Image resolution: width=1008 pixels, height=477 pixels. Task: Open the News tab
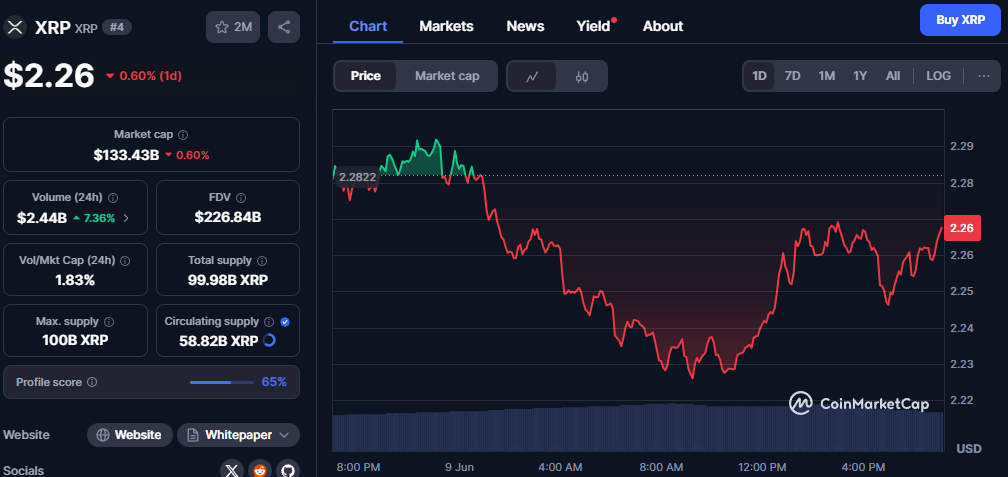point(525,26)
